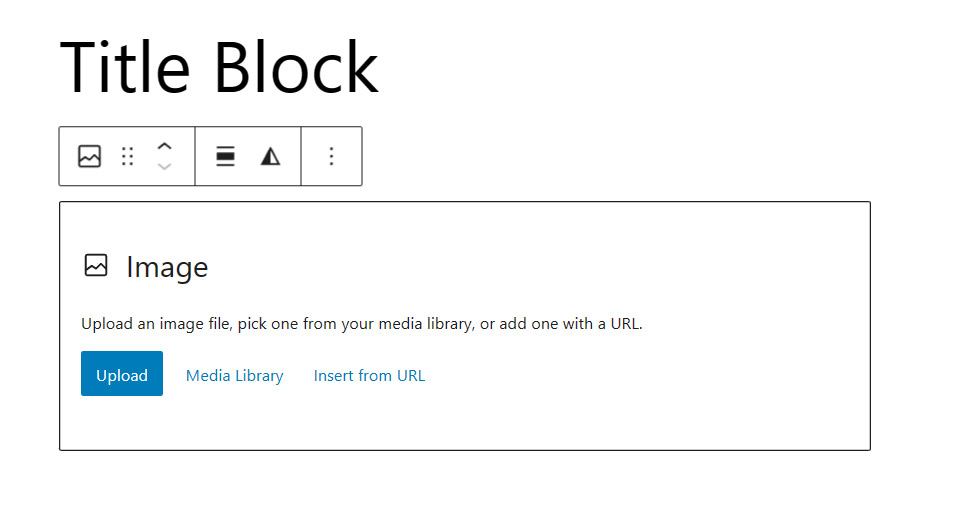Open the block alignment control

coord(225,157)
